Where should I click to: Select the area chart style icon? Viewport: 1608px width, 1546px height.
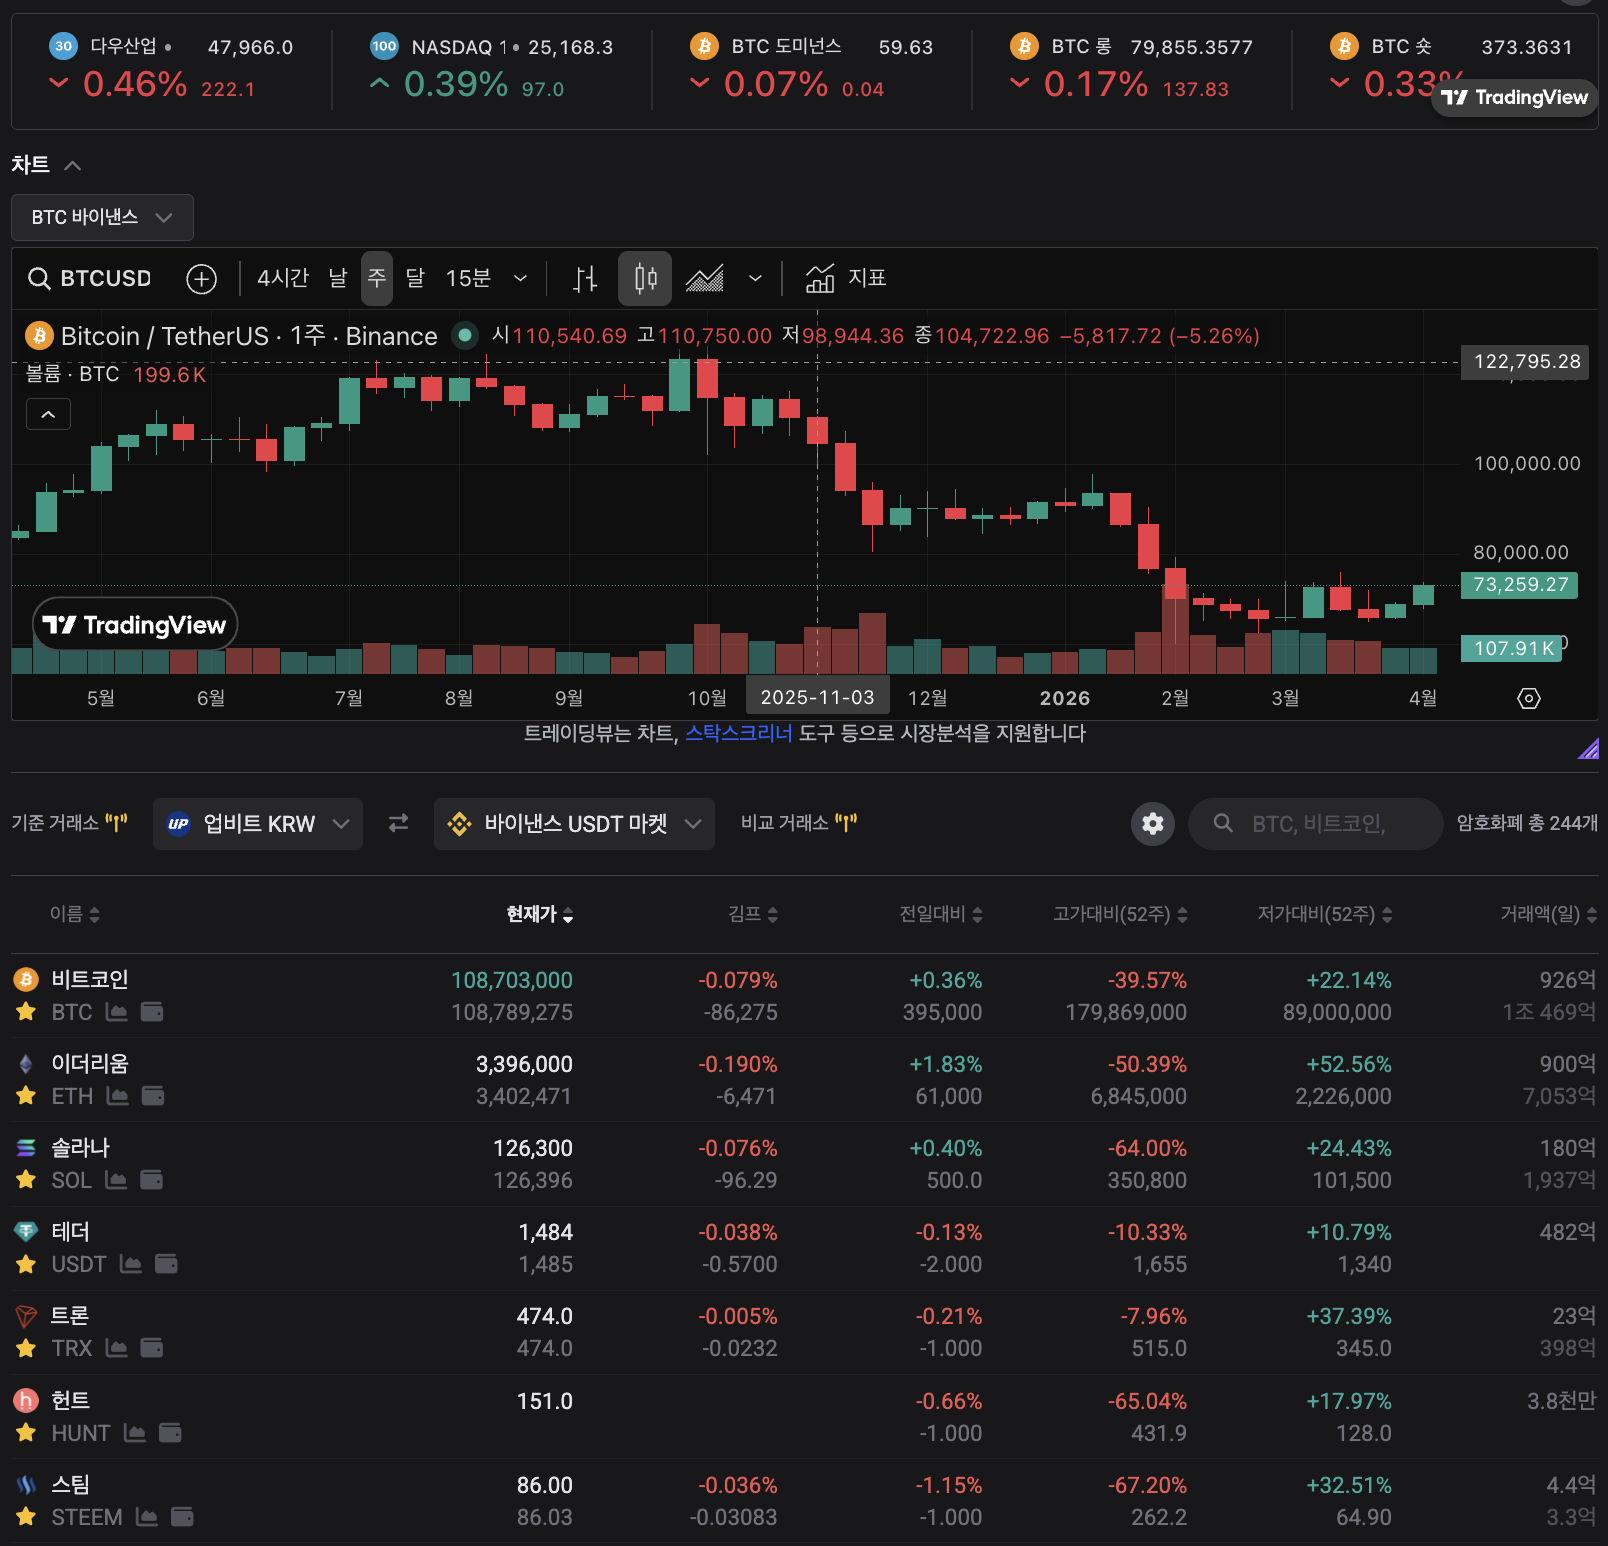click(704, 279)
